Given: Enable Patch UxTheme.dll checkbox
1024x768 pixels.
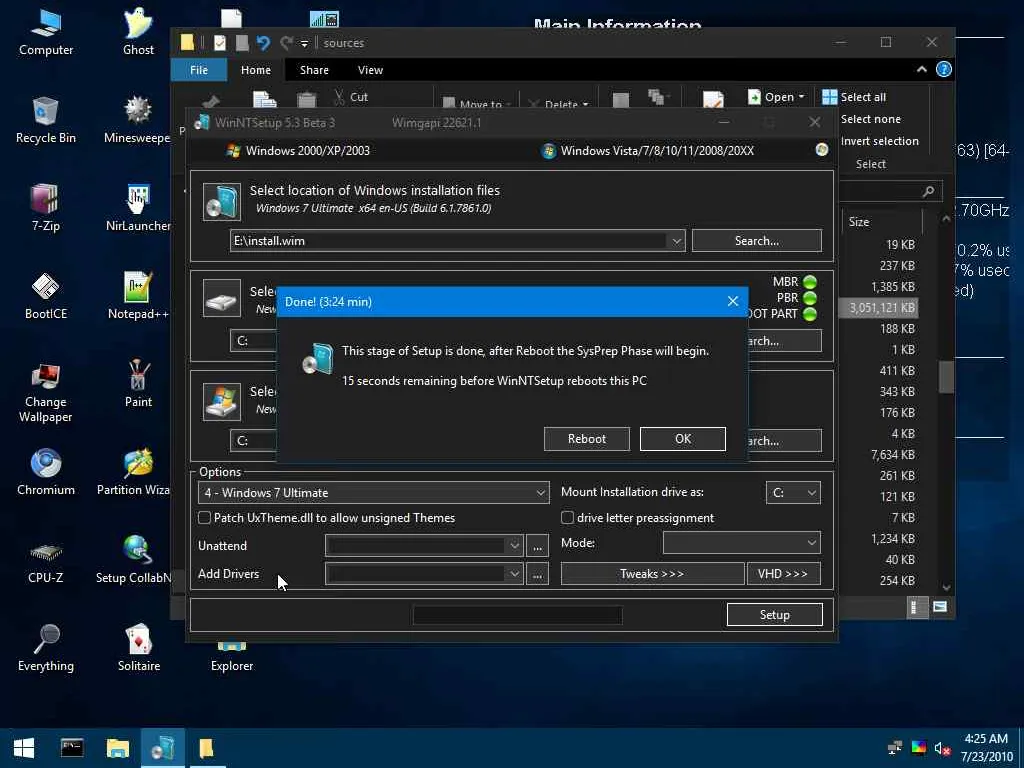Looking at the screenshot, I should [204, 518].
